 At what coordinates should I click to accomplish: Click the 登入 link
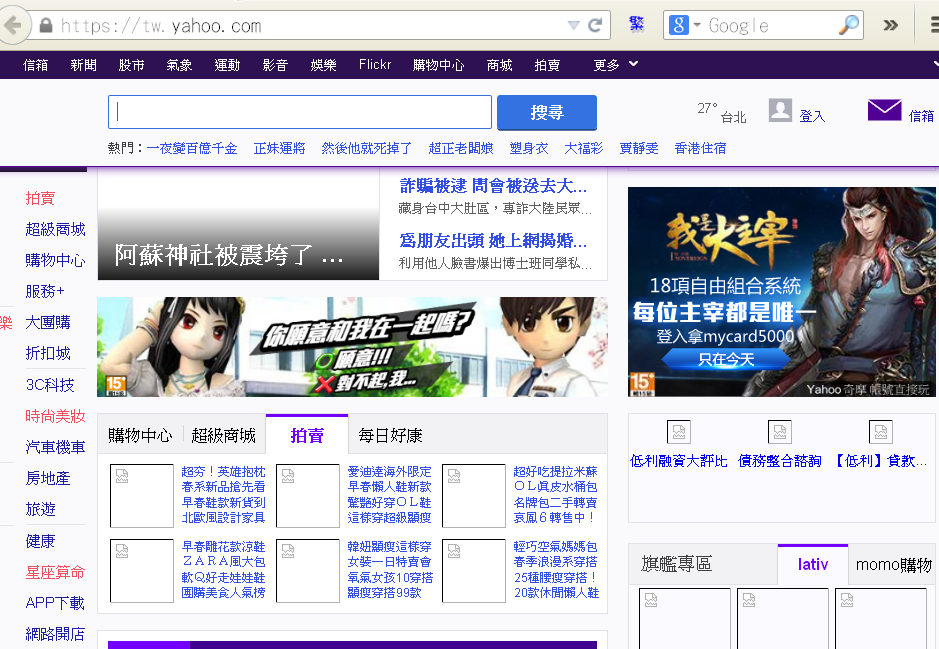(x=812, y=116)
